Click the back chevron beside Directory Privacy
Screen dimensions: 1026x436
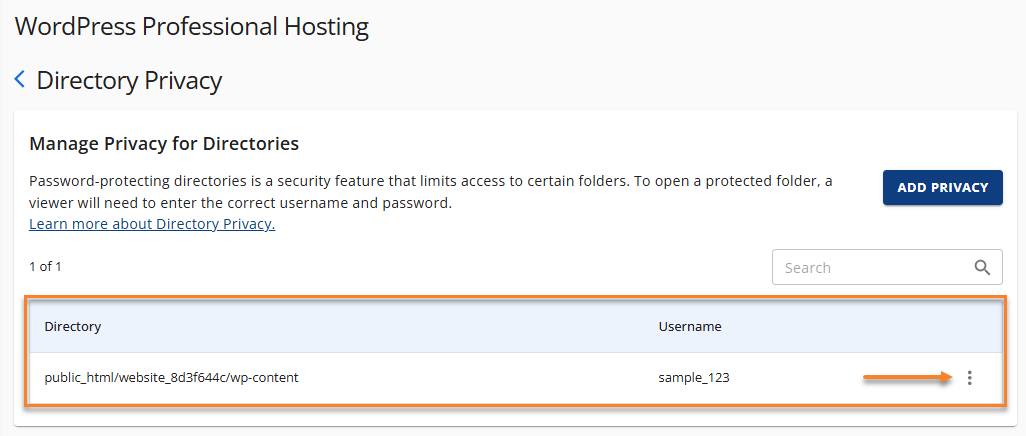[x=20, y=80]
